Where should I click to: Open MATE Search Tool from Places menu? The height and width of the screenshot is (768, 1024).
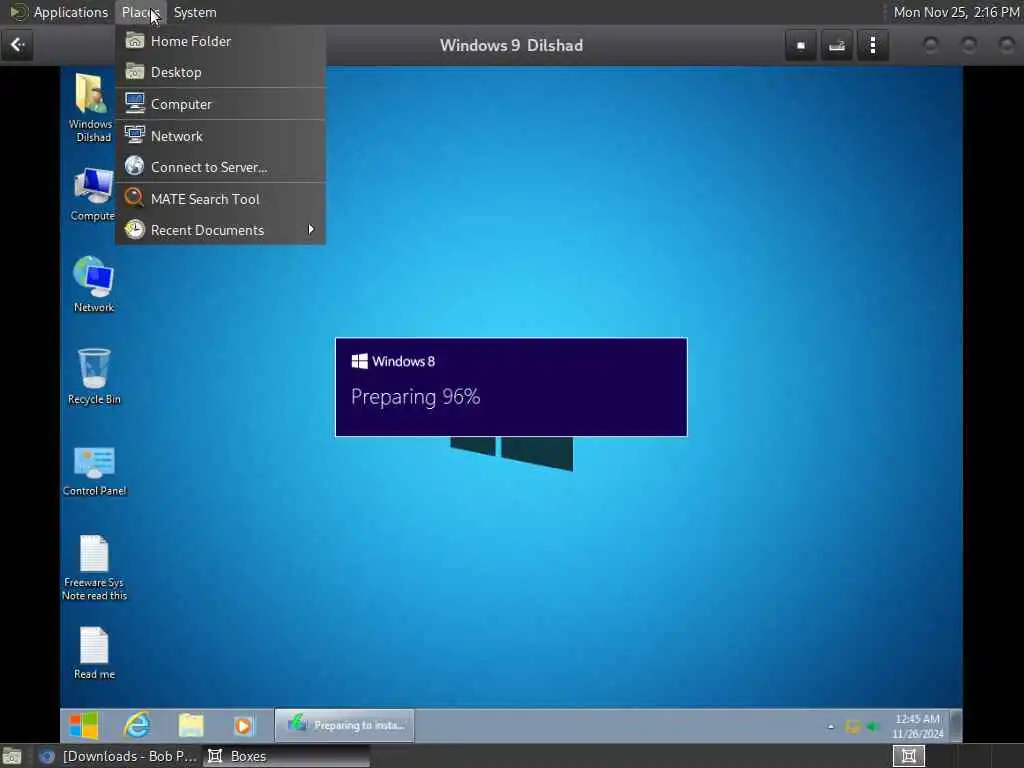pos(221,199)
